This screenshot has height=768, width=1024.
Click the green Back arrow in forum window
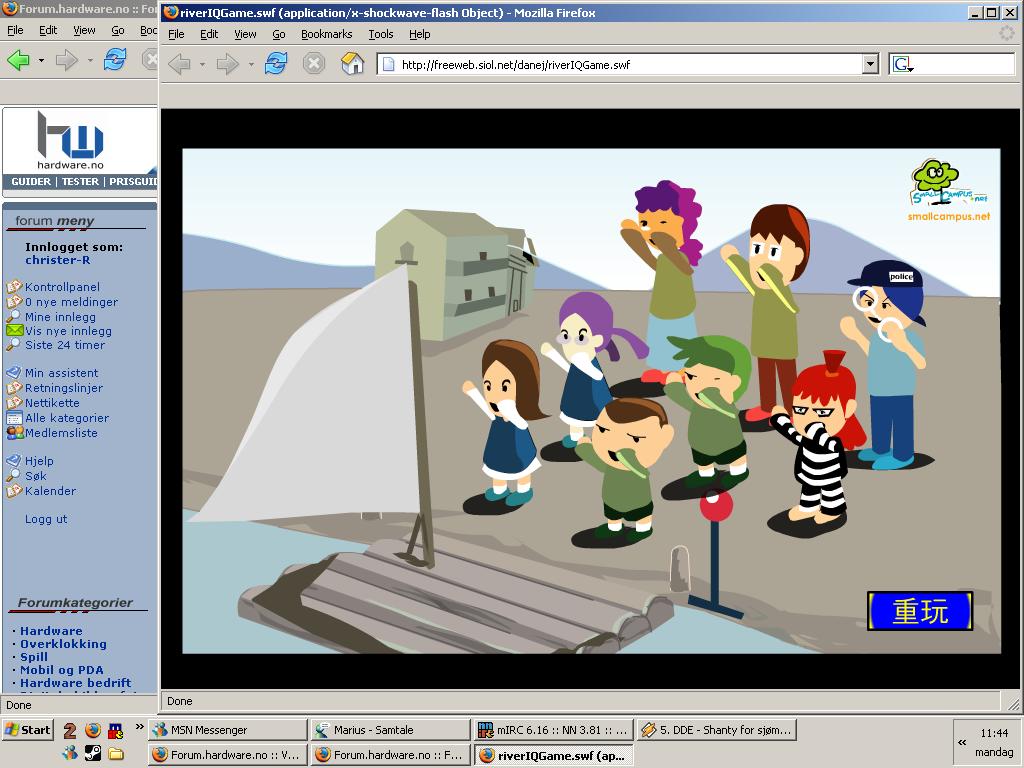18,60
